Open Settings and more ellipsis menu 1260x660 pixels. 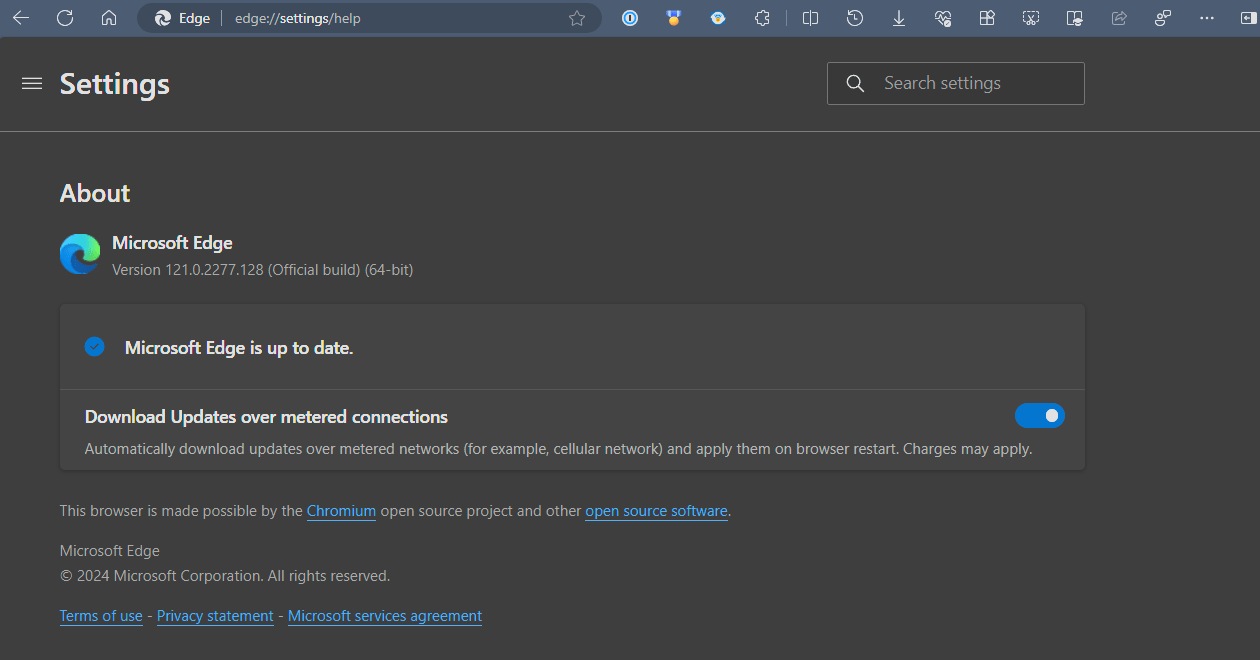[1207, 18]
